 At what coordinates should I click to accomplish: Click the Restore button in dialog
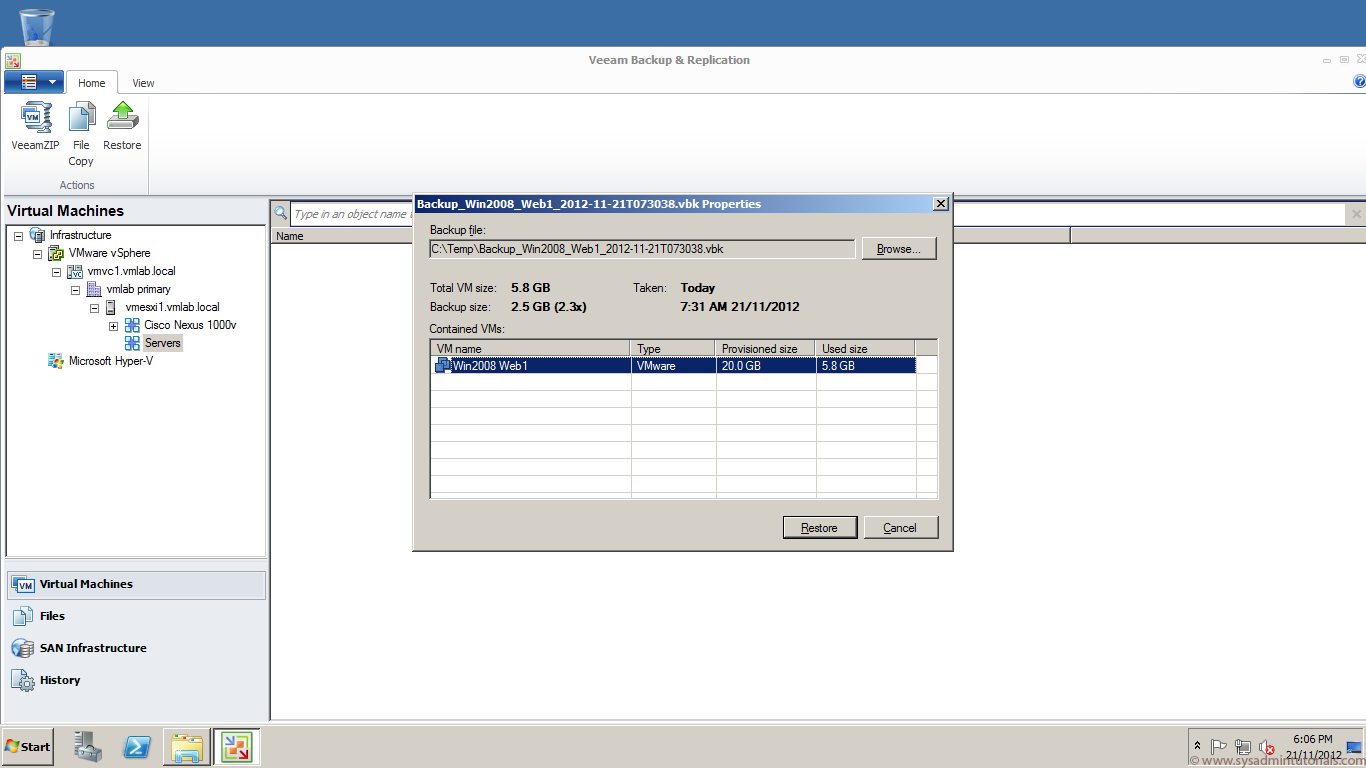click(x=819, y=527)
